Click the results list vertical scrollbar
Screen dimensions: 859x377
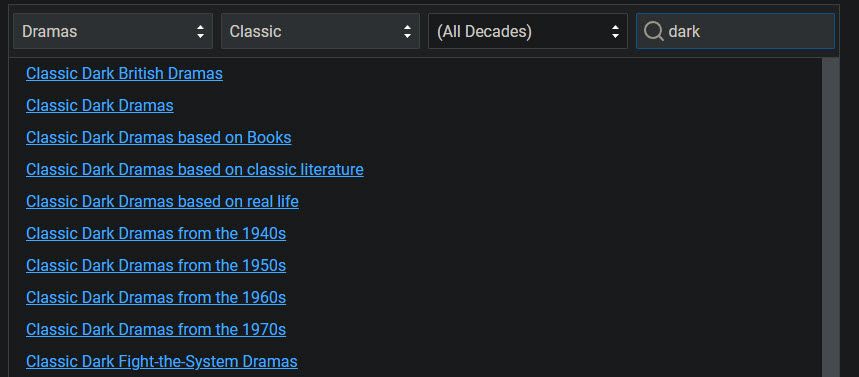(x=831, y=217)
